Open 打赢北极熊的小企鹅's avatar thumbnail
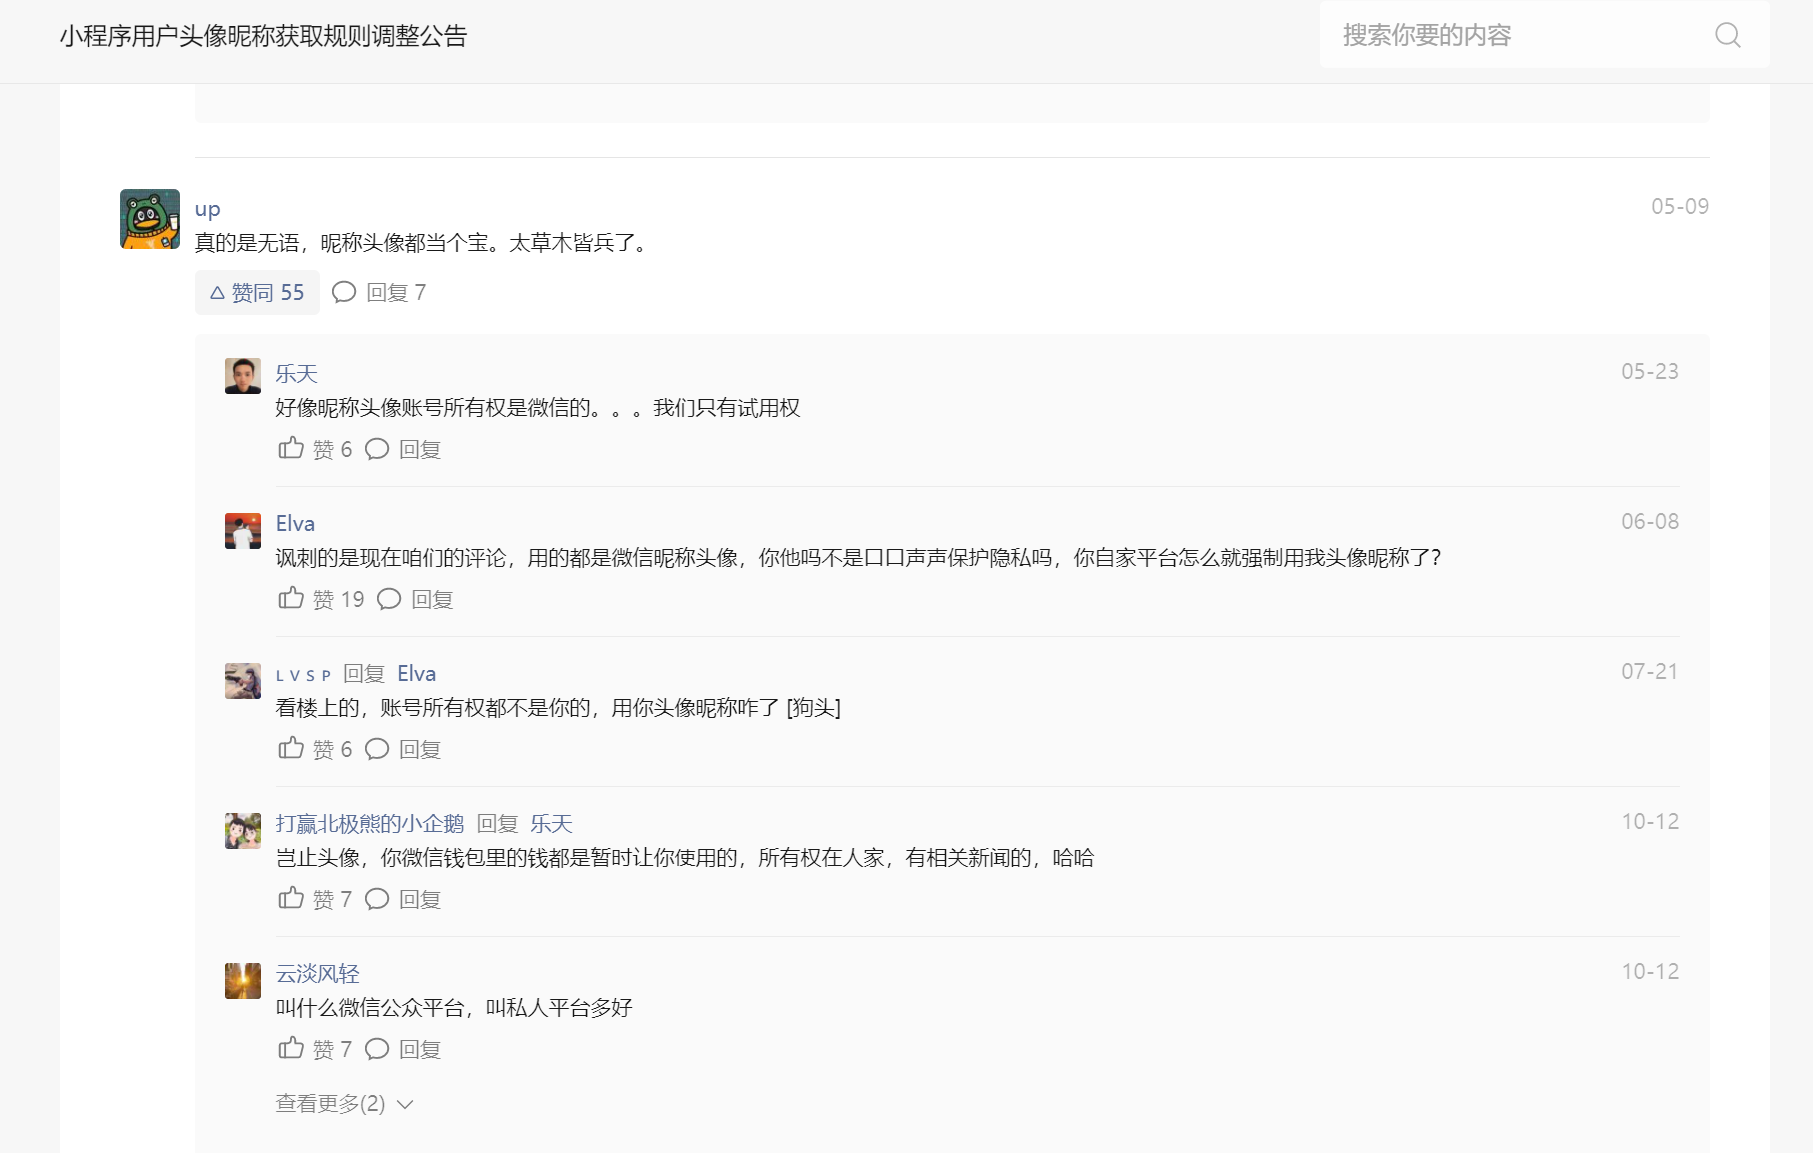1813x1153 pixels. click(243, 831)
